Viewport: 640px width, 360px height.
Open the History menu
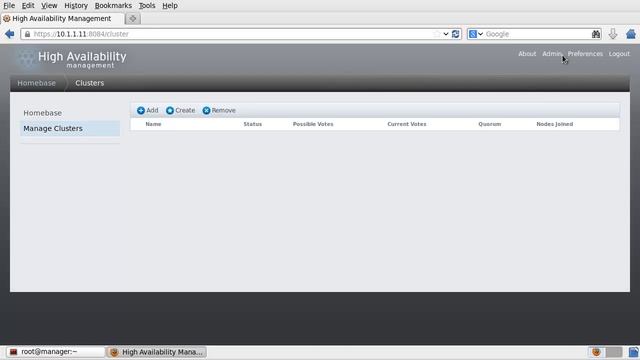point(76,6)
